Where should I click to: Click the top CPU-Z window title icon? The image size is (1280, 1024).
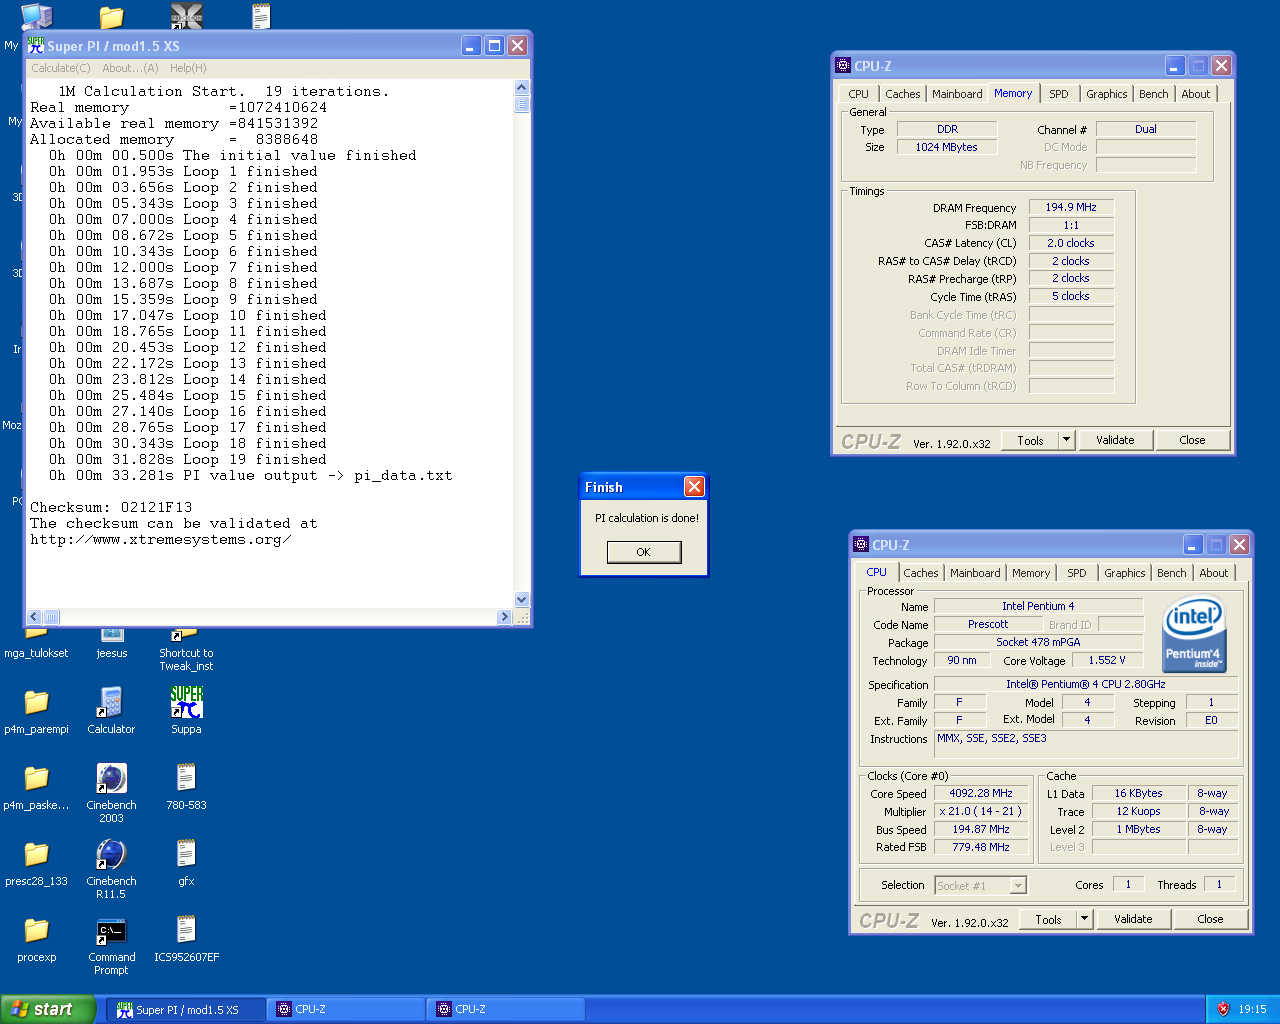pyautogui.click(x=843, y=66)
